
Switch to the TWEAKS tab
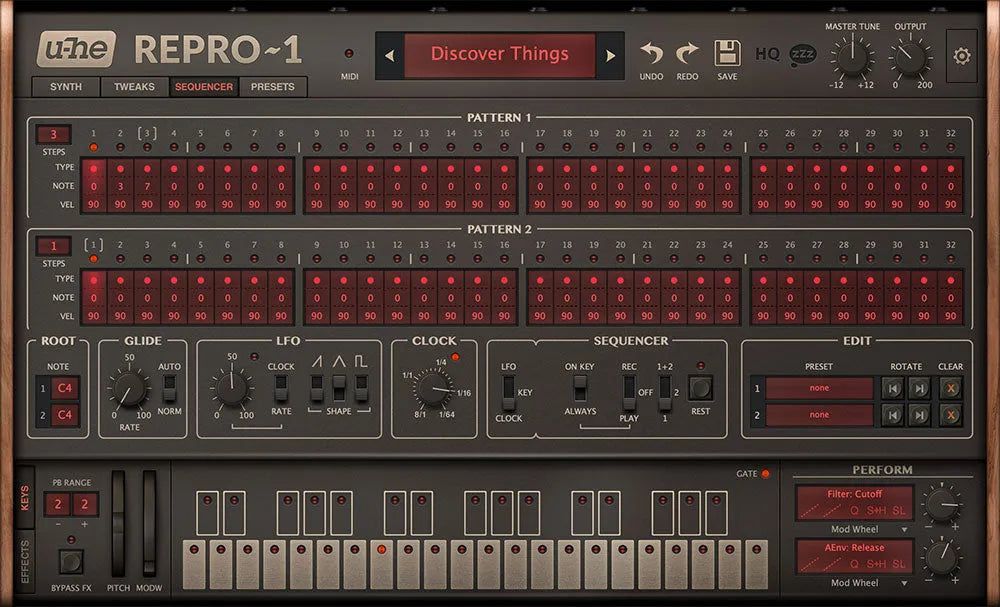[134, 87]
